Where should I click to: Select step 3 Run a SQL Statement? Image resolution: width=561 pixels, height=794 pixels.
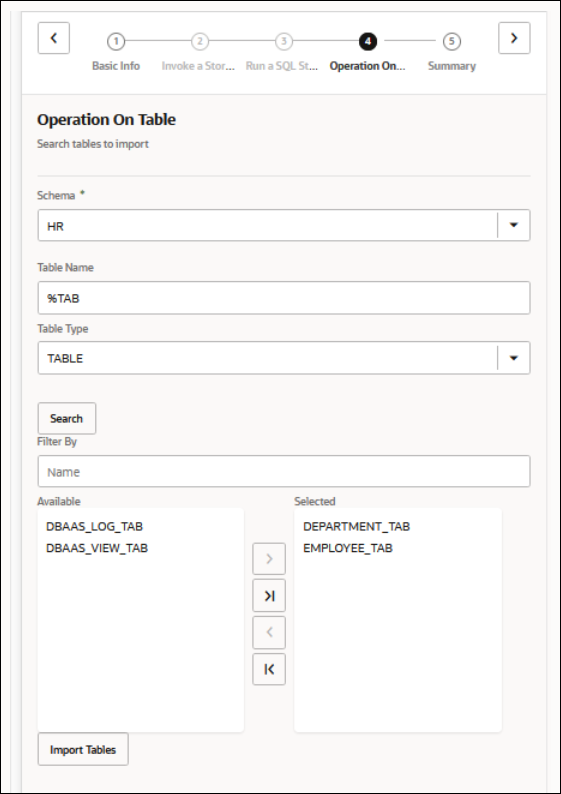(284, 42)
